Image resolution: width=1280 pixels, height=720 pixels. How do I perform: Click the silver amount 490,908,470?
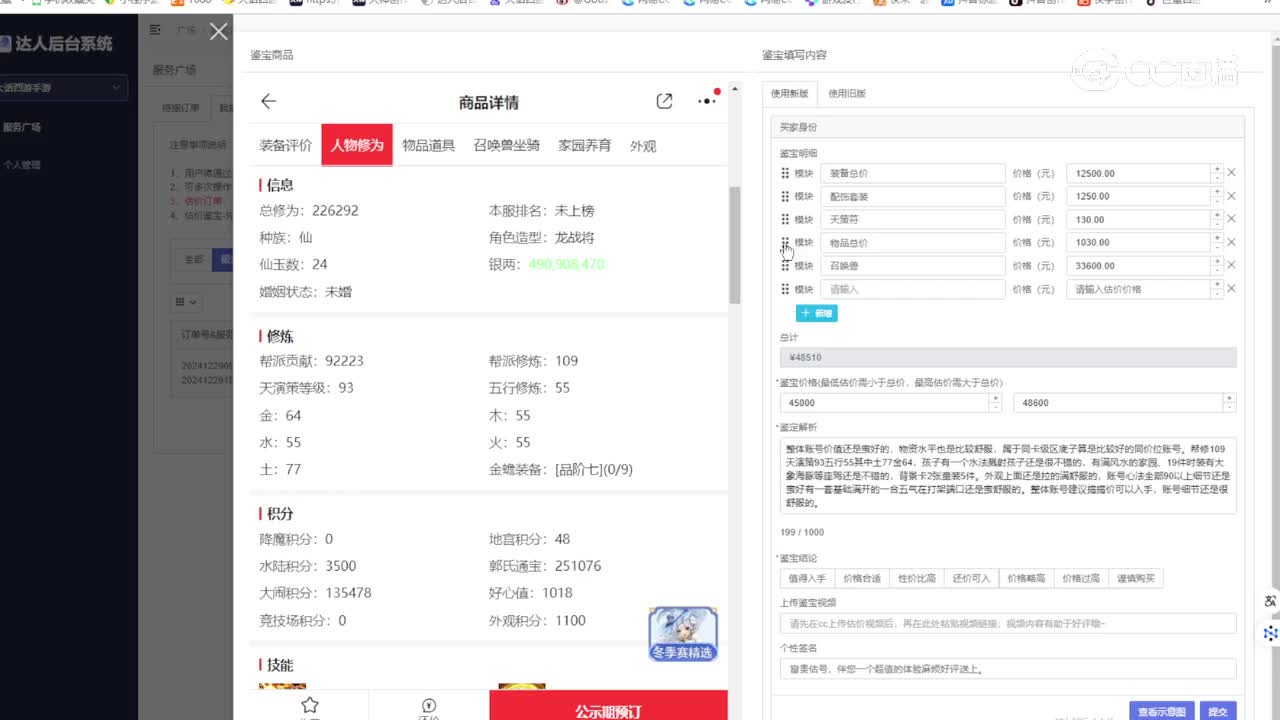tap(566, 264)
